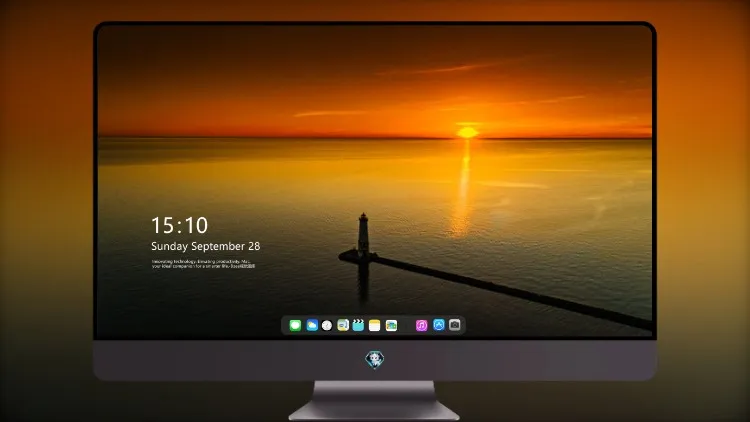This screenshot has height=422, width=750.
Task: Launch the teal clapperboard video app
Action: [x=358, y=325]
